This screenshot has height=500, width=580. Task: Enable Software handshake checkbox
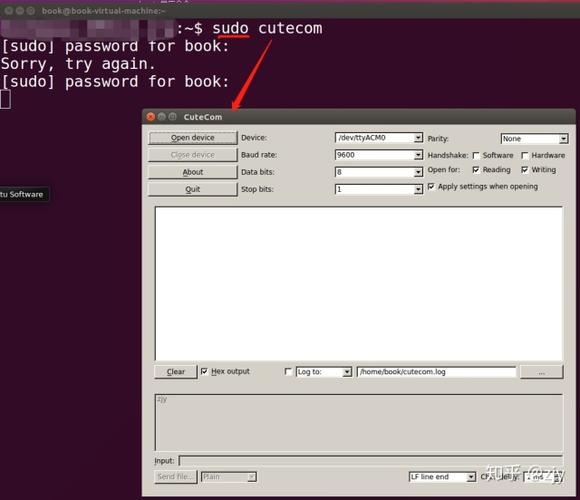[476, 156]
